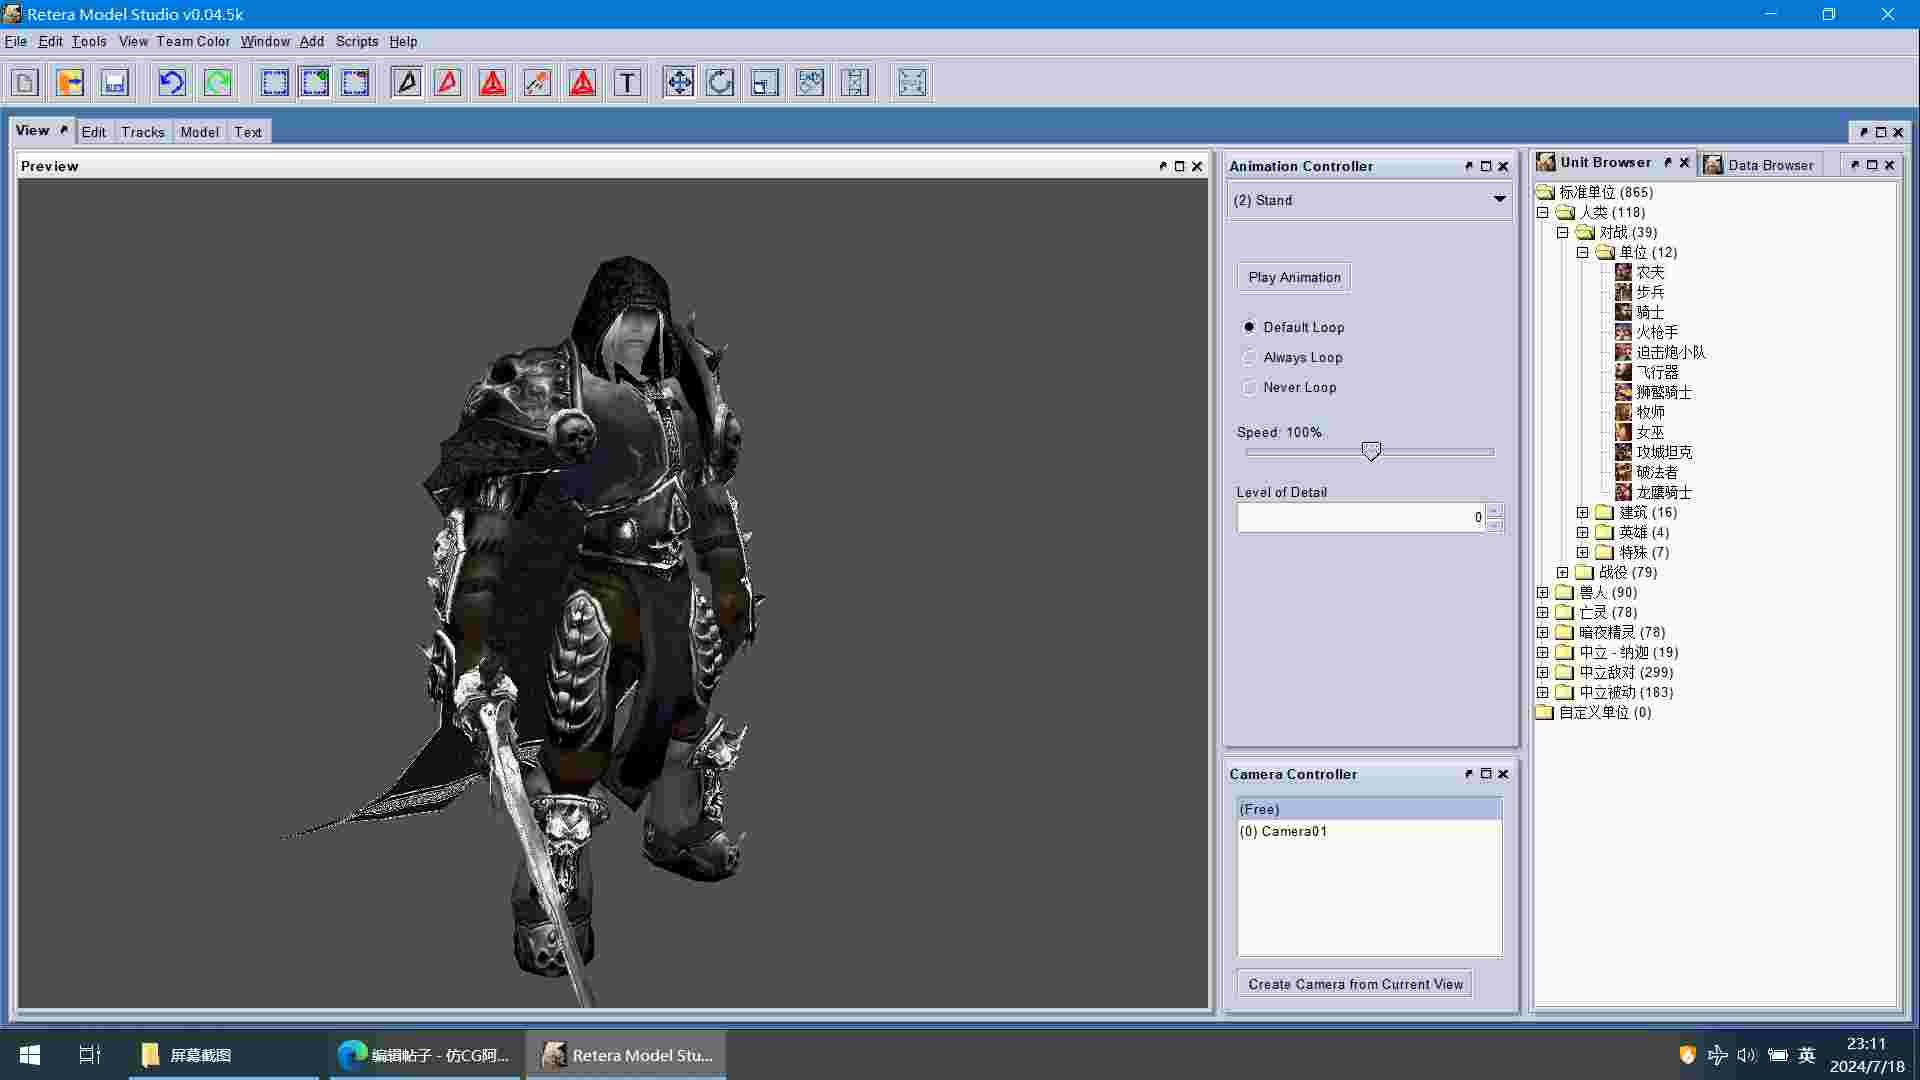Maximize the Animation Controller panel
This screenshot has width=1920, height=1080.
(1486, 166)
